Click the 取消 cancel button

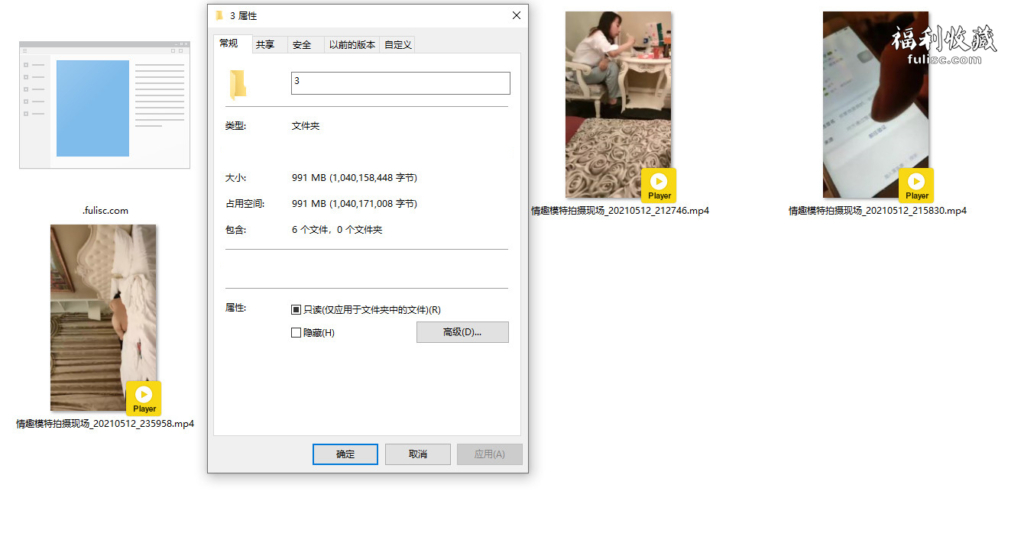pyautogui.click(x=417, y=454)
